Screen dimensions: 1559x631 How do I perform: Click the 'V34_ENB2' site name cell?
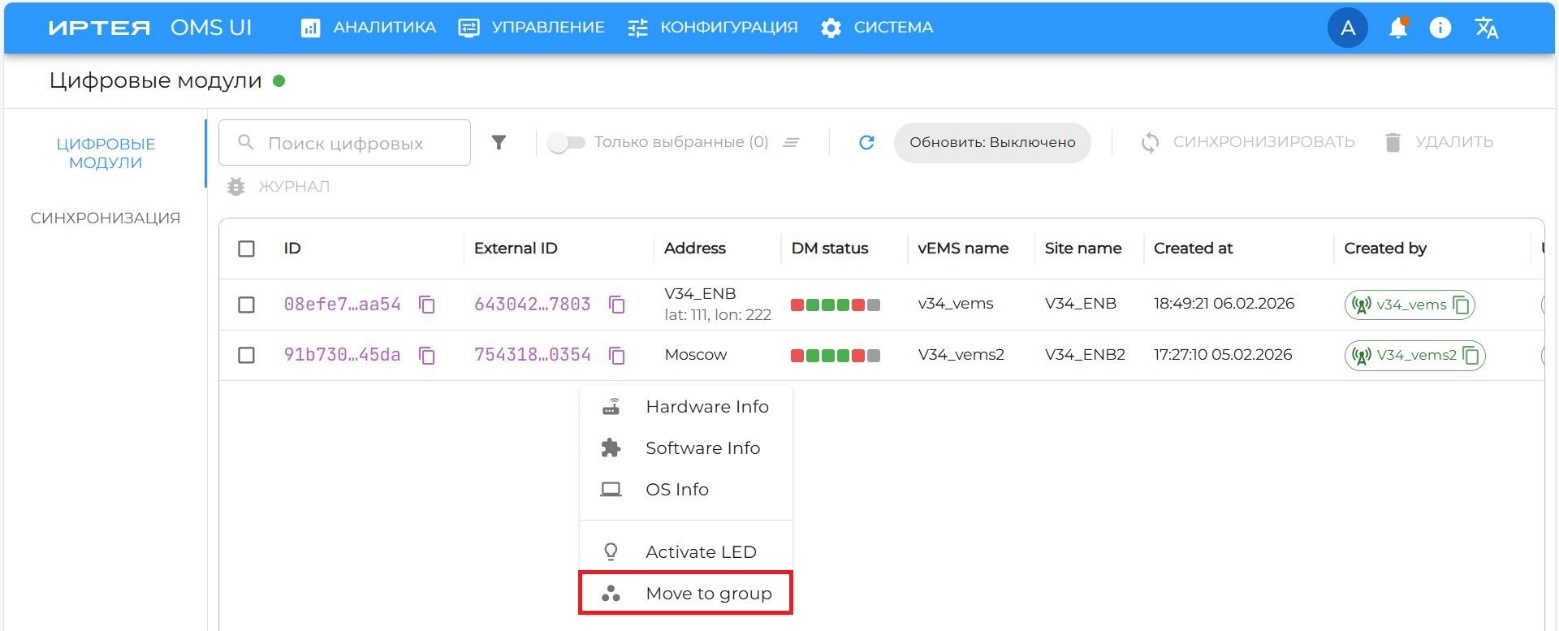click(x=1085, y=355)
